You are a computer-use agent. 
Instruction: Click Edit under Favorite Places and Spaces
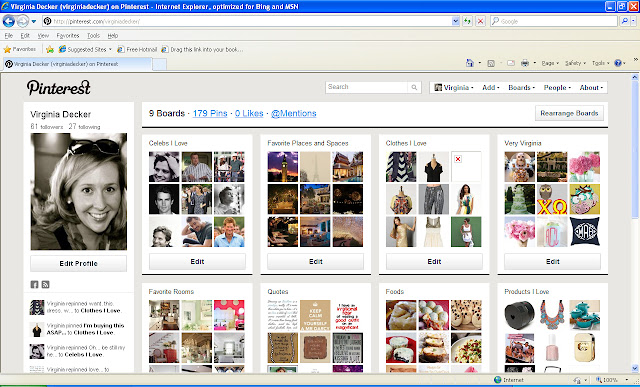(316, 261)
